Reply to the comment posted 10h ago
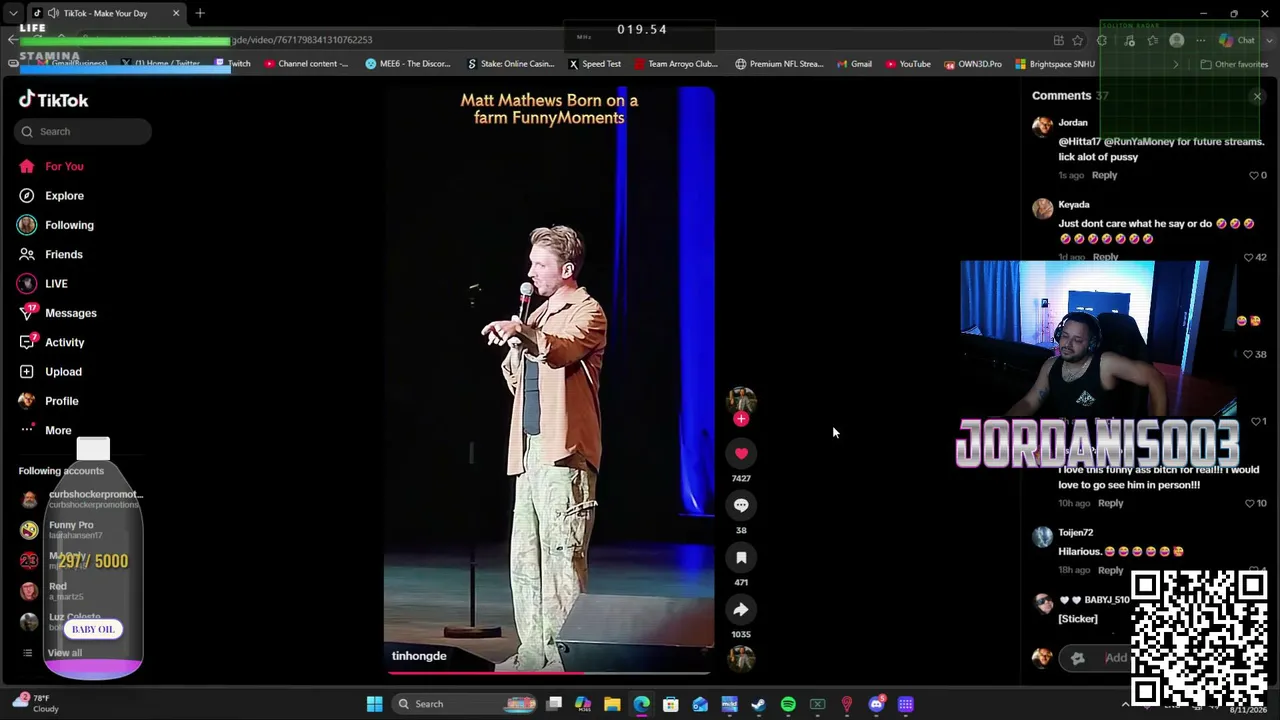The image size is (1280, 720). (x=1110, y=503)
